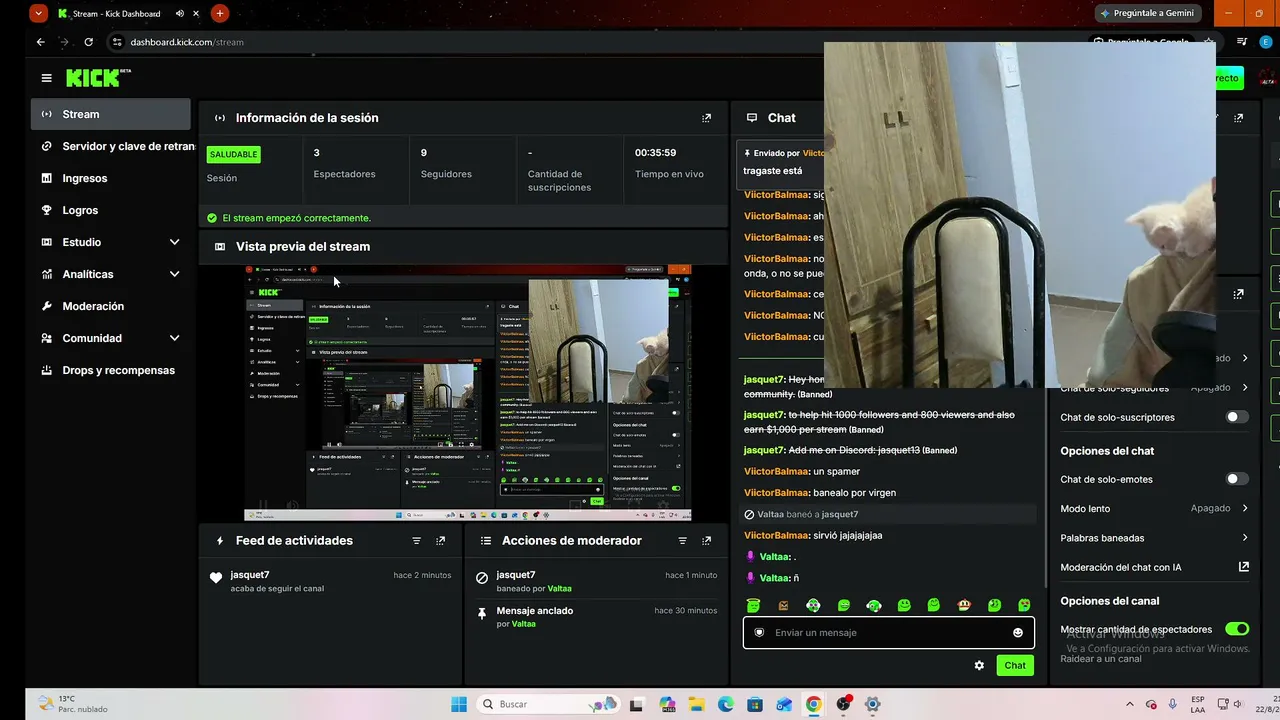The image size is (1280, 720).
Task: Open Modo lento options
Action: click(x=1154, y=508)
